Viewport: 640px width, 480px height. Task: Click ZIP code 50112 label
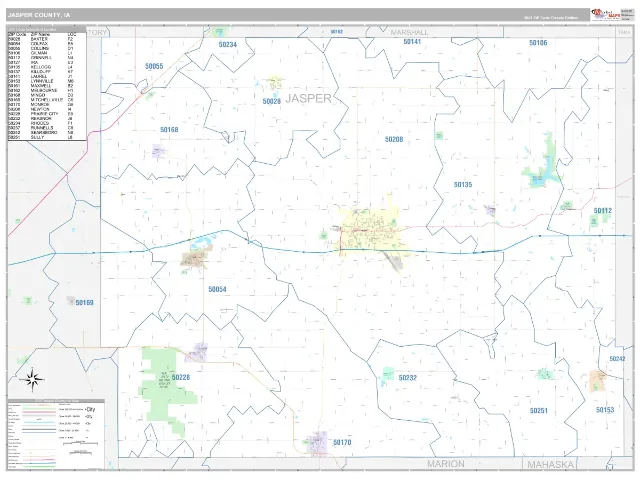point(602,211)
